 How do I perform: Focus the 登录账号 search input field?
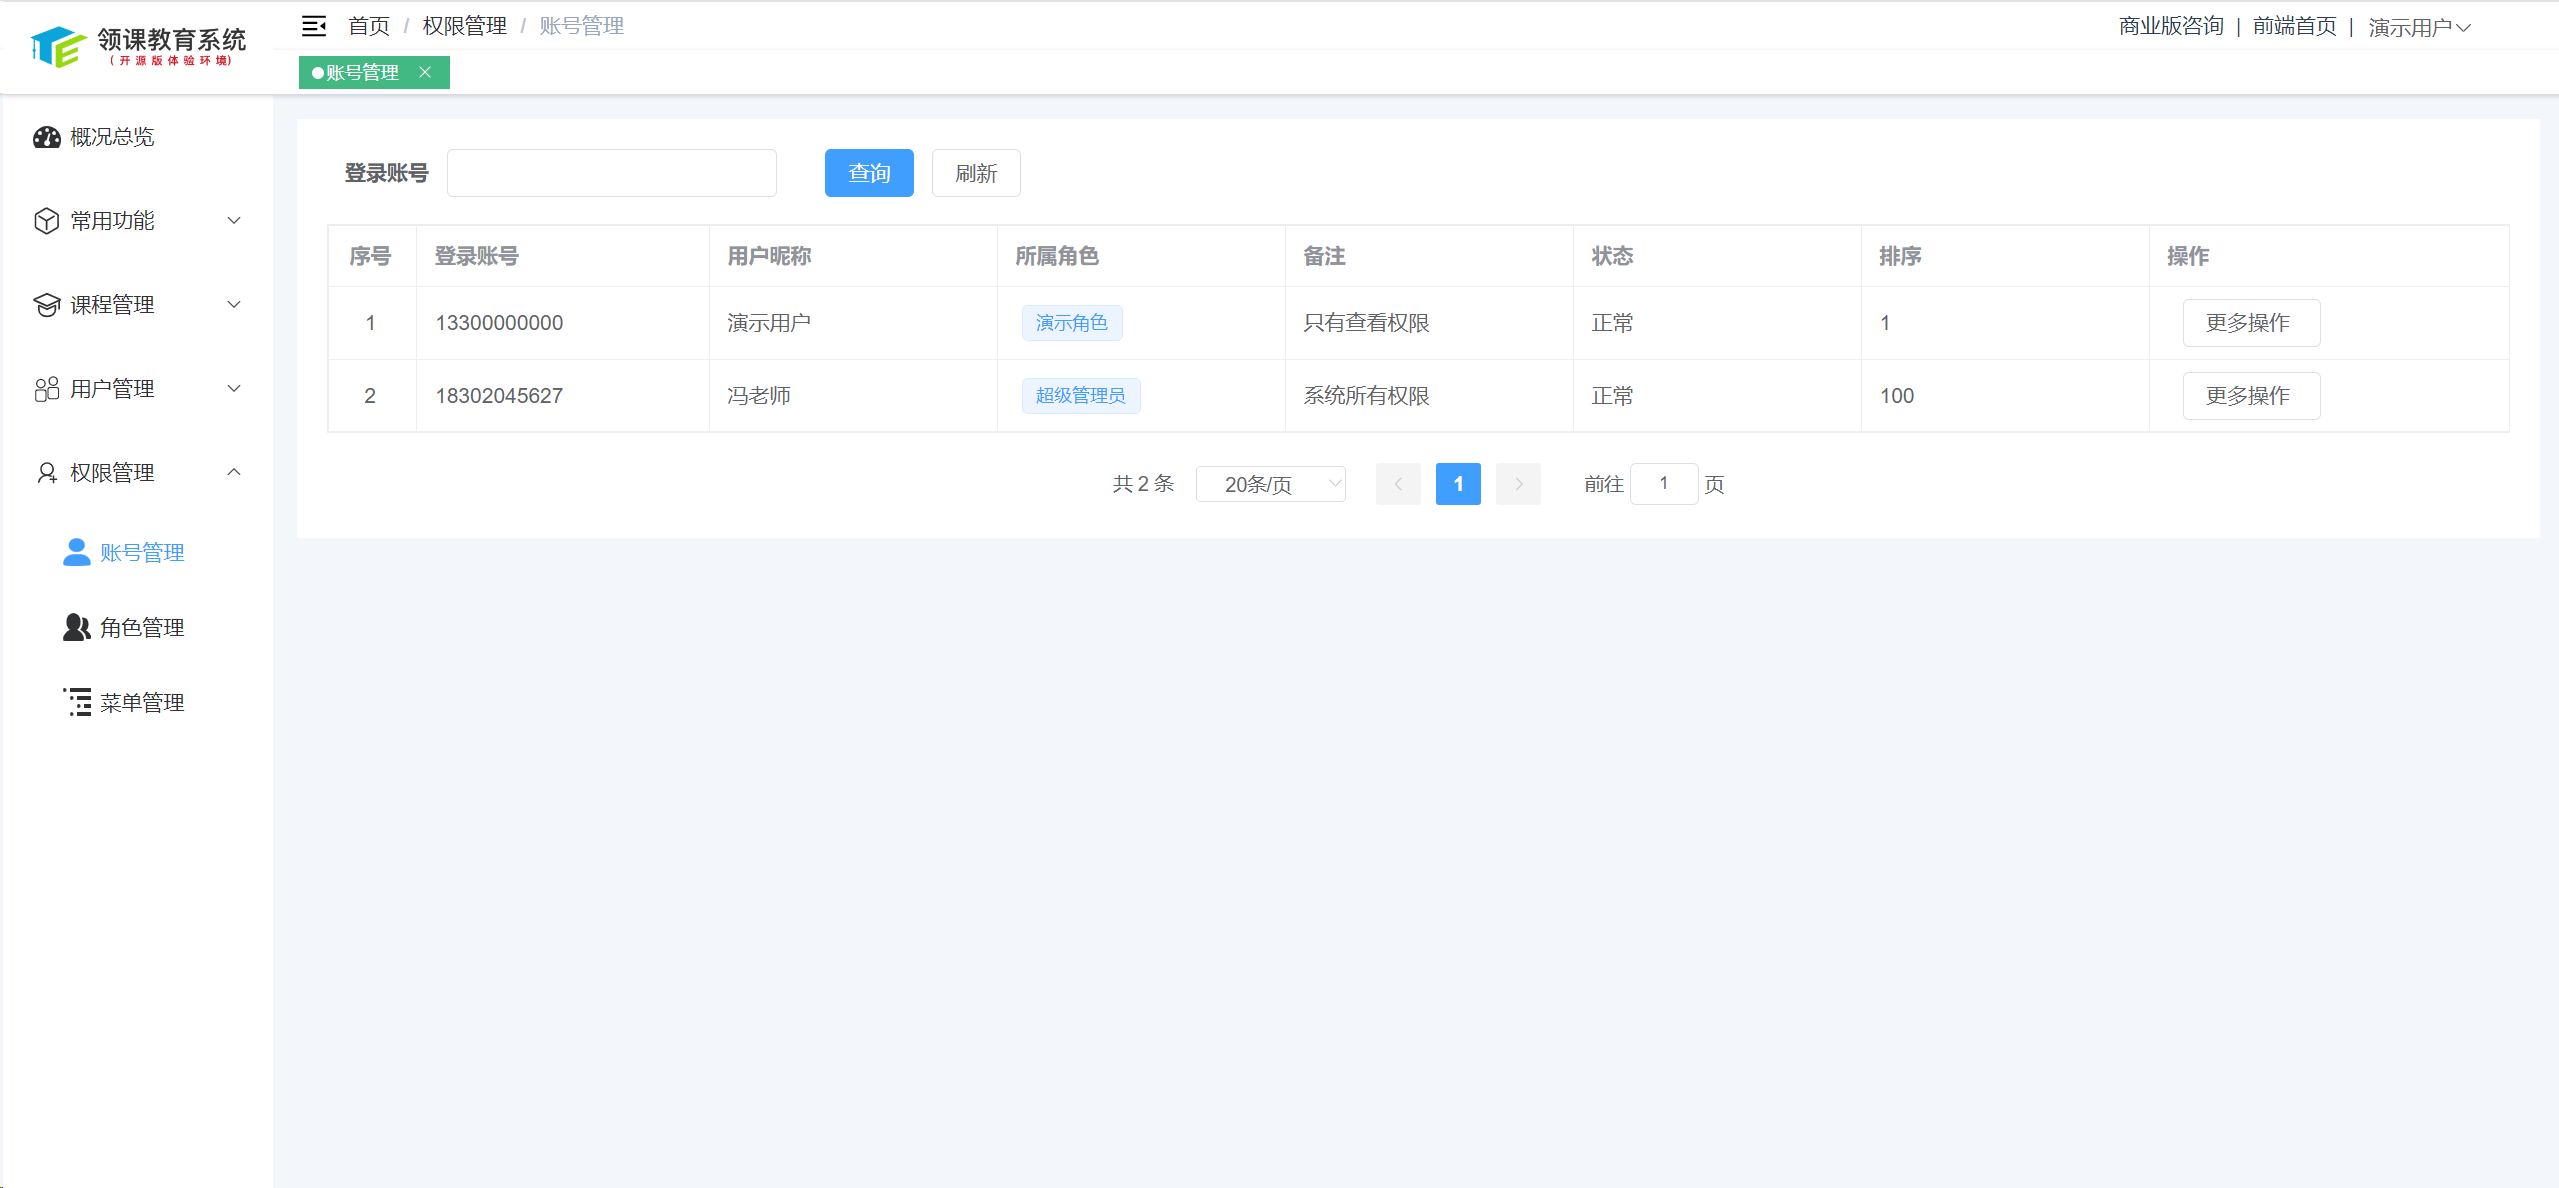coord(611,173)
